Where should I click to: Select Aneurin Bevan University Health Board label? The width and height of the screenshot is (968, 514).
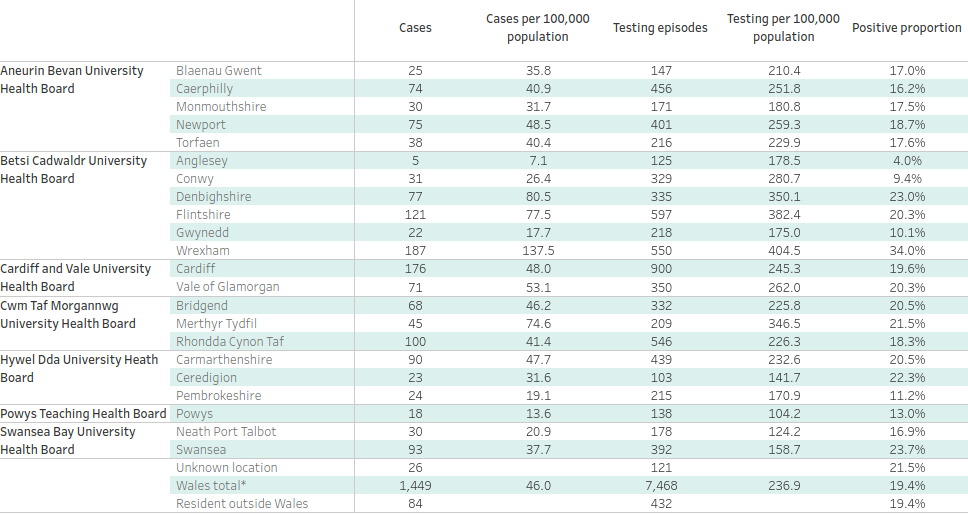pos(72,80)
